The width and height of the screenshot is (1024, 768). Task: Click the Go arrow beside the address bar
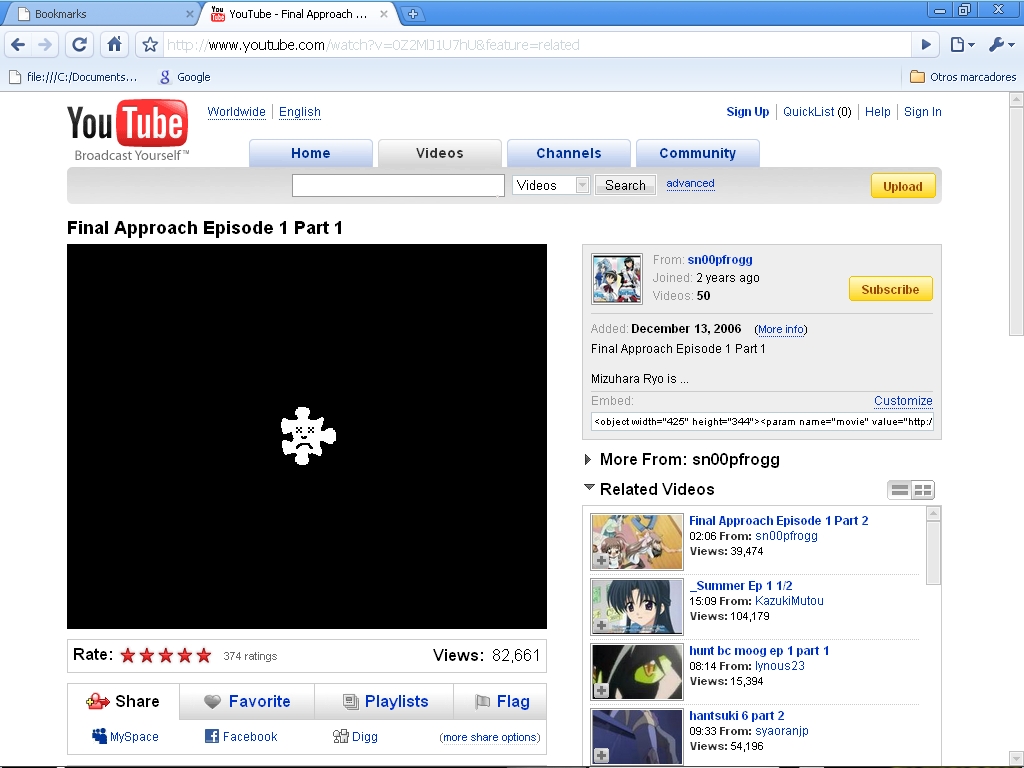coord(926,44)
